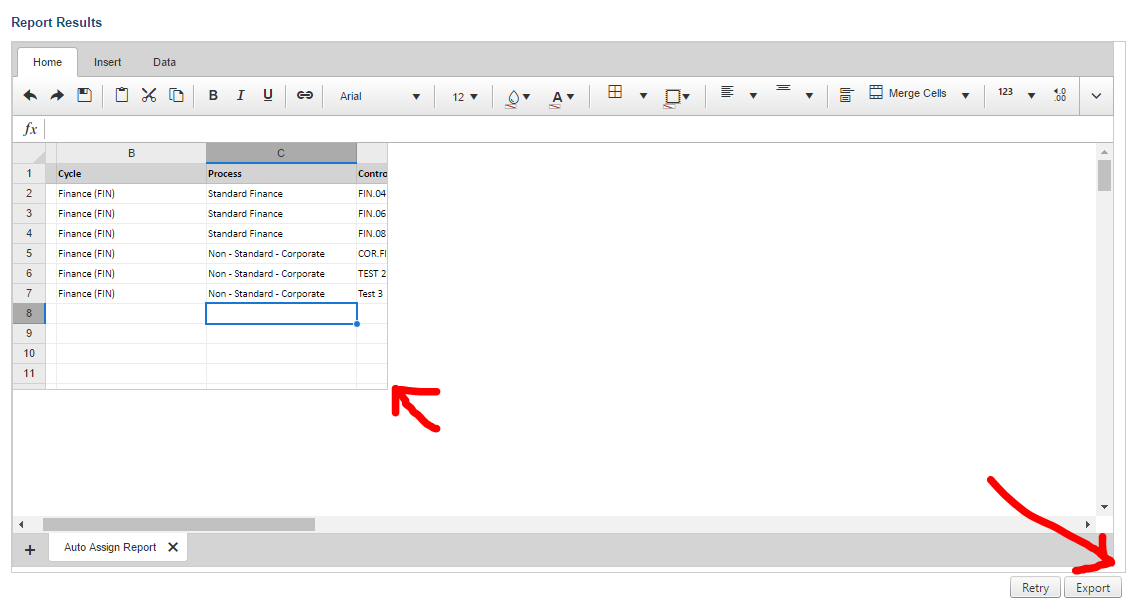Click the Redo arrow icon
1137x616 pixels.
click(x=57, y=95)
